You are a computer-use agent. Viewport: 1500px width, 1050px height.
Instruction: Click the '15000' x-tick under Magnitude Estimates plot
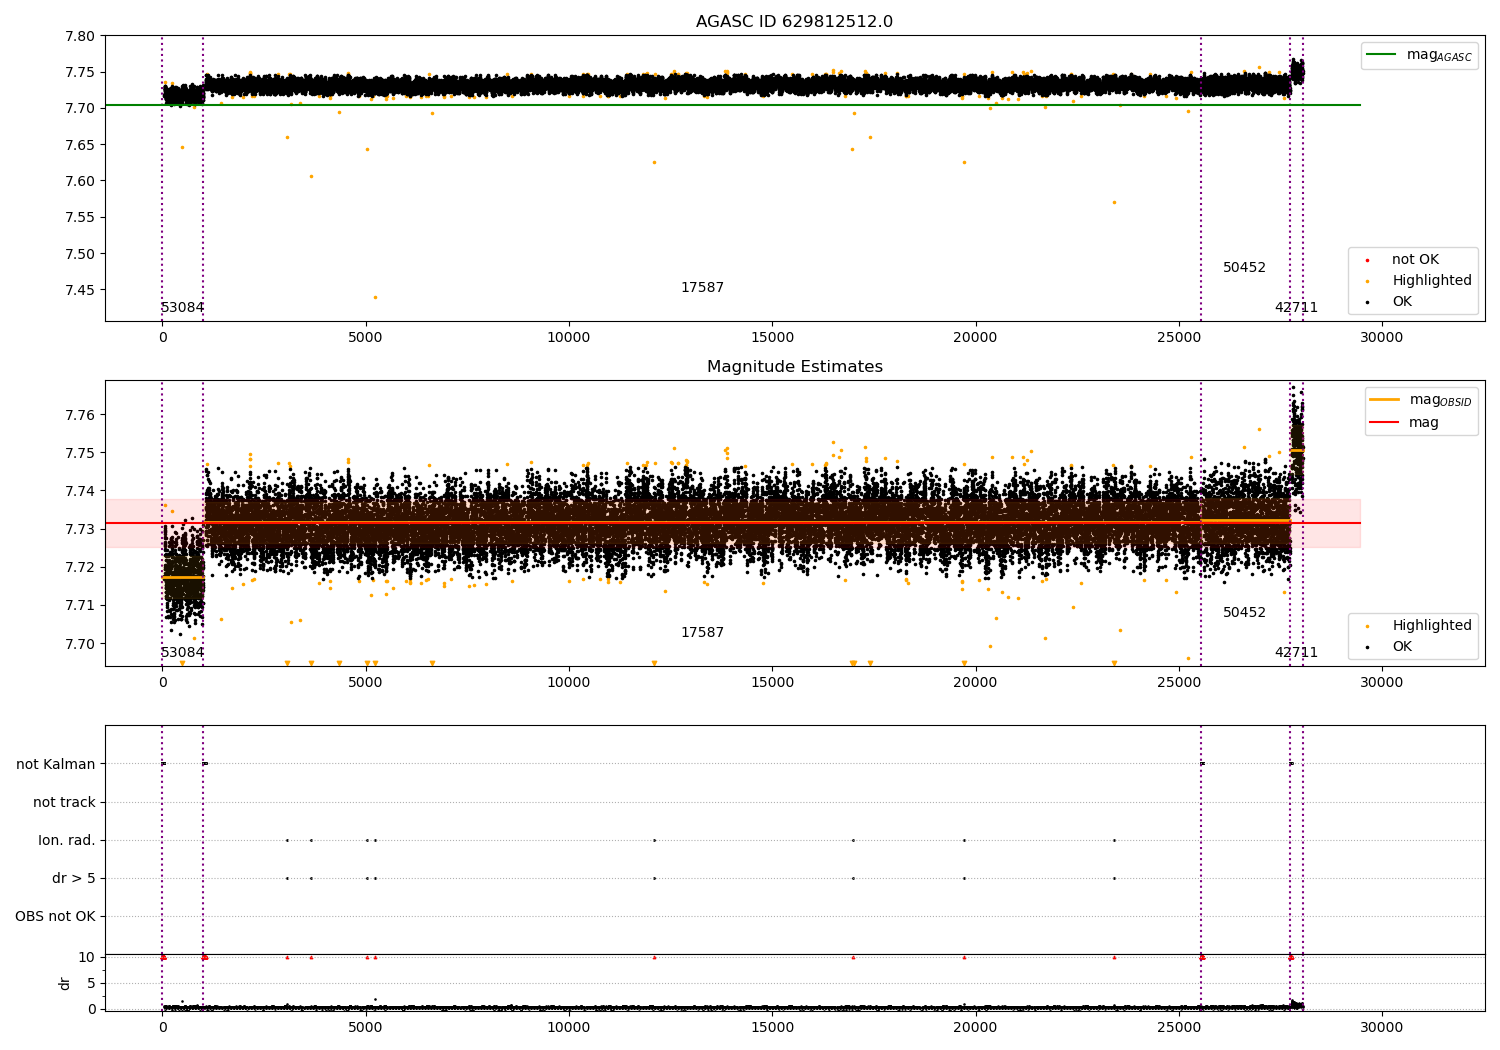(x=772, y=683)
